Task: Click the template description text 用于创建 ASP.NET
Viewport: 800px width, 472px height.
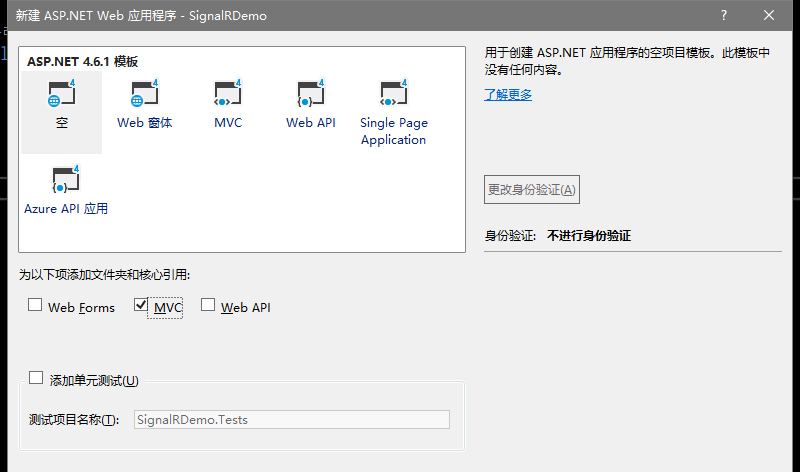Action: point(627,61)
